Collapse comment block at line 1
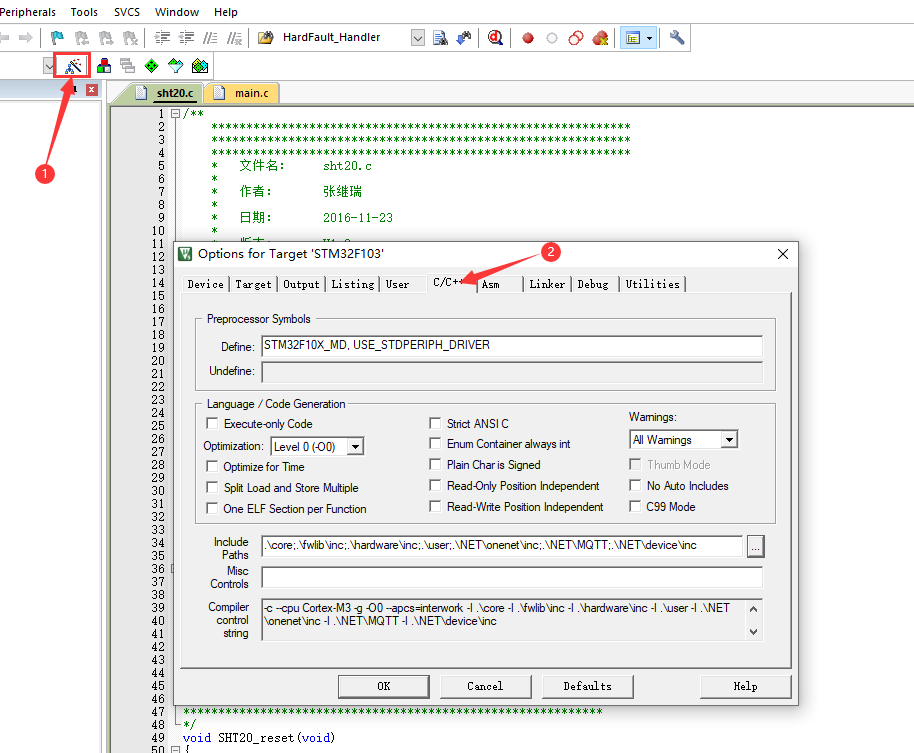 (175, 114)
